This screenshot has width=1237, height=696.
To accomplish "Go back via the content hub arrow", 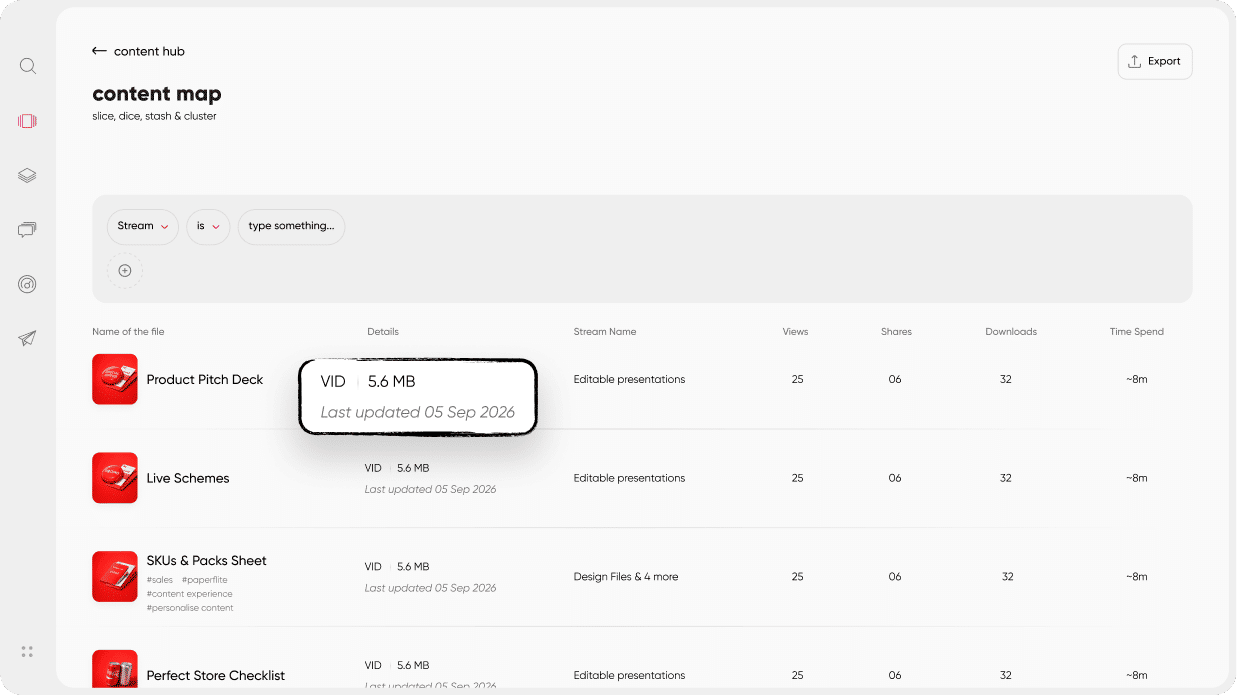I will (99, 51).
